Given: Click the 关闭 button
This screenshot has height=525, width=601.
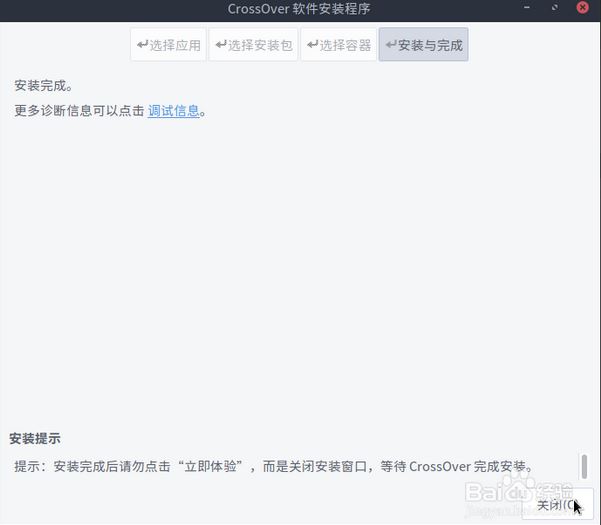Looking at the screenshot, I should [558, 504].
